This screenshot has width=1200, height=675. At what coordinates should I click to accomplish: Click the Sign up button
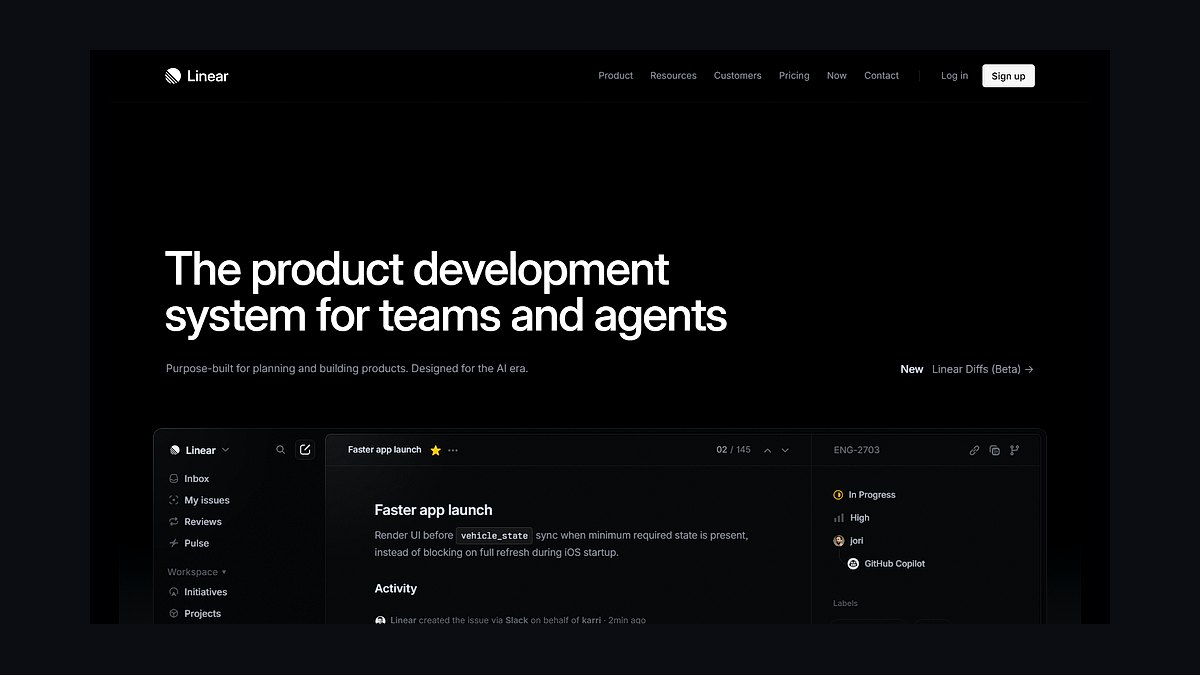click(1008, 76)
